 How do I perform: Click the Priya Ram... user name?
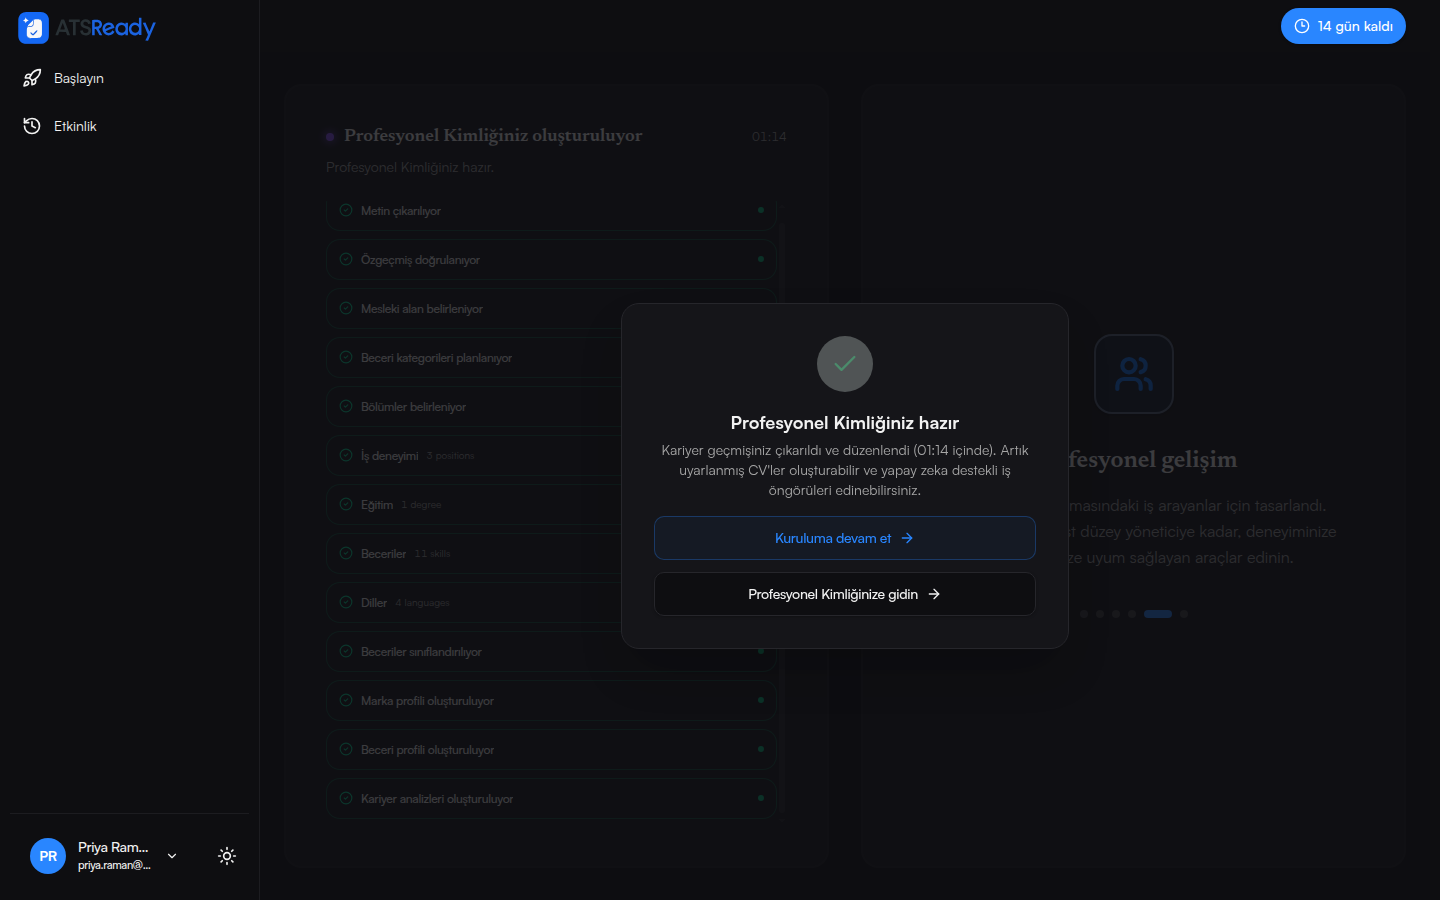point(113,847)
